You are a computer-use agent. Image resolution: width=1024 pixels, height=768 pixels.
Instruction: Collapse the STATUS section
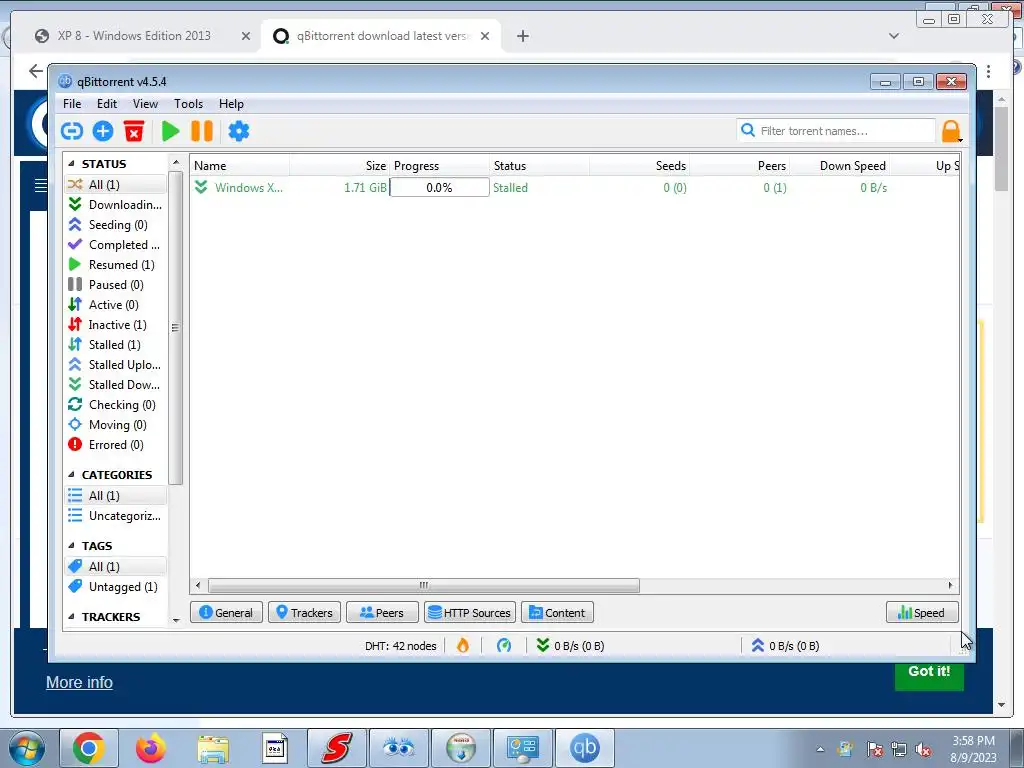coord(71,164)
